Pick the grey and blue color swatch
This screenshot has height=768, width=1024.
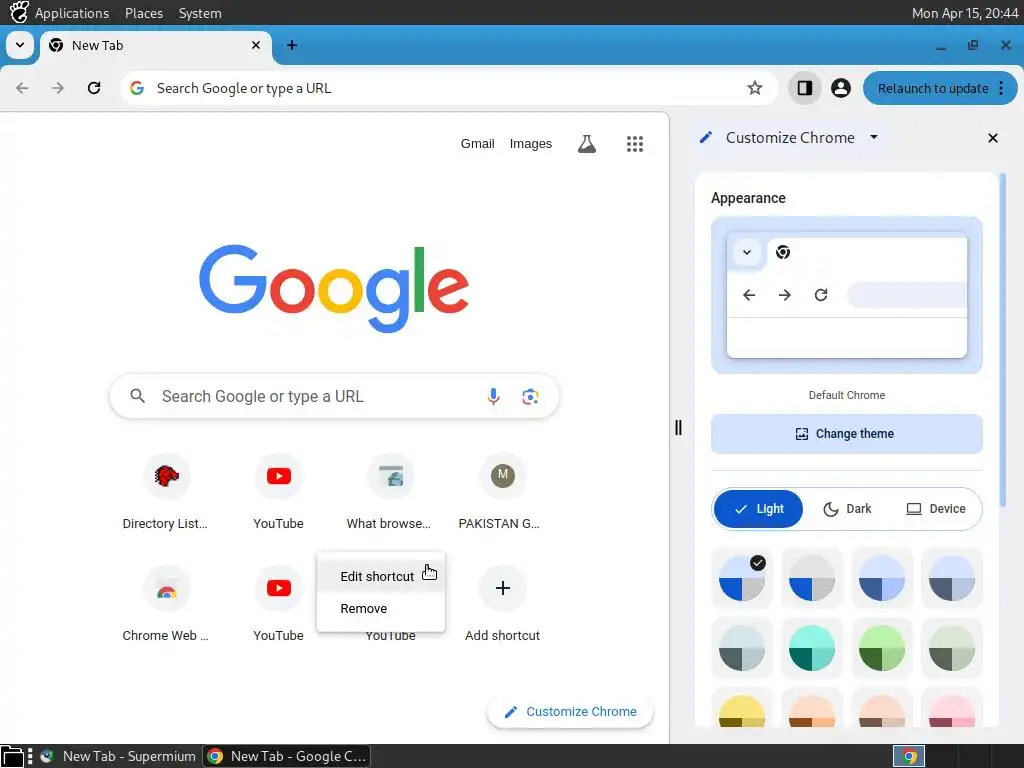point(812,579)
